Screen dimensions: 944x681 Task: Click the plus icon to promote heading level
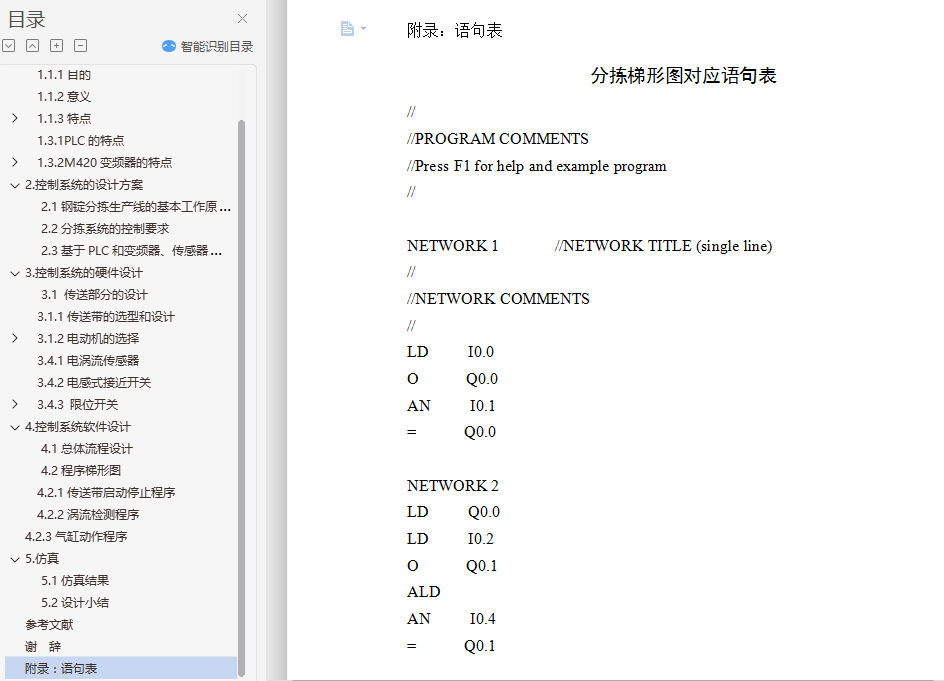[x=57, y=46]
